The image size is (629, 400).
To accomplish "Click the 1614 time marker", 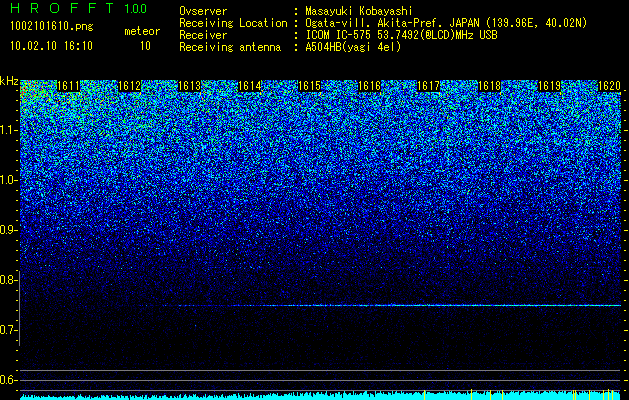I will (250, 86).
